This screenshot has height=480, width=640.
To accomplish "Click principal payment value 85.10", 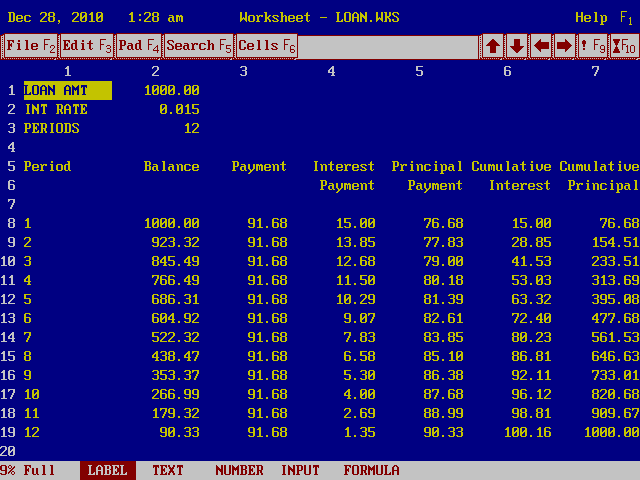I will 443,356.
